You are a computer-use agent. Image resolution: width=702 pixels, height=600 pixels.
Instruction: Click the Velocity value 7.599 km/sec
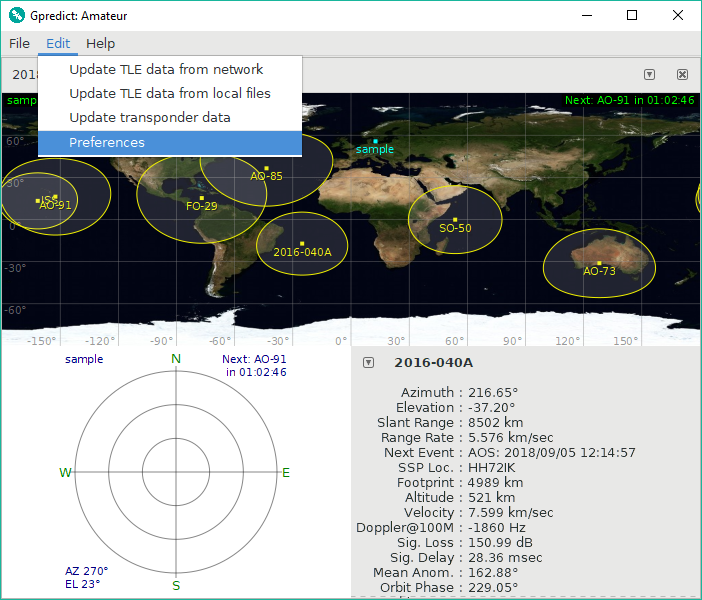coord(510,513)
